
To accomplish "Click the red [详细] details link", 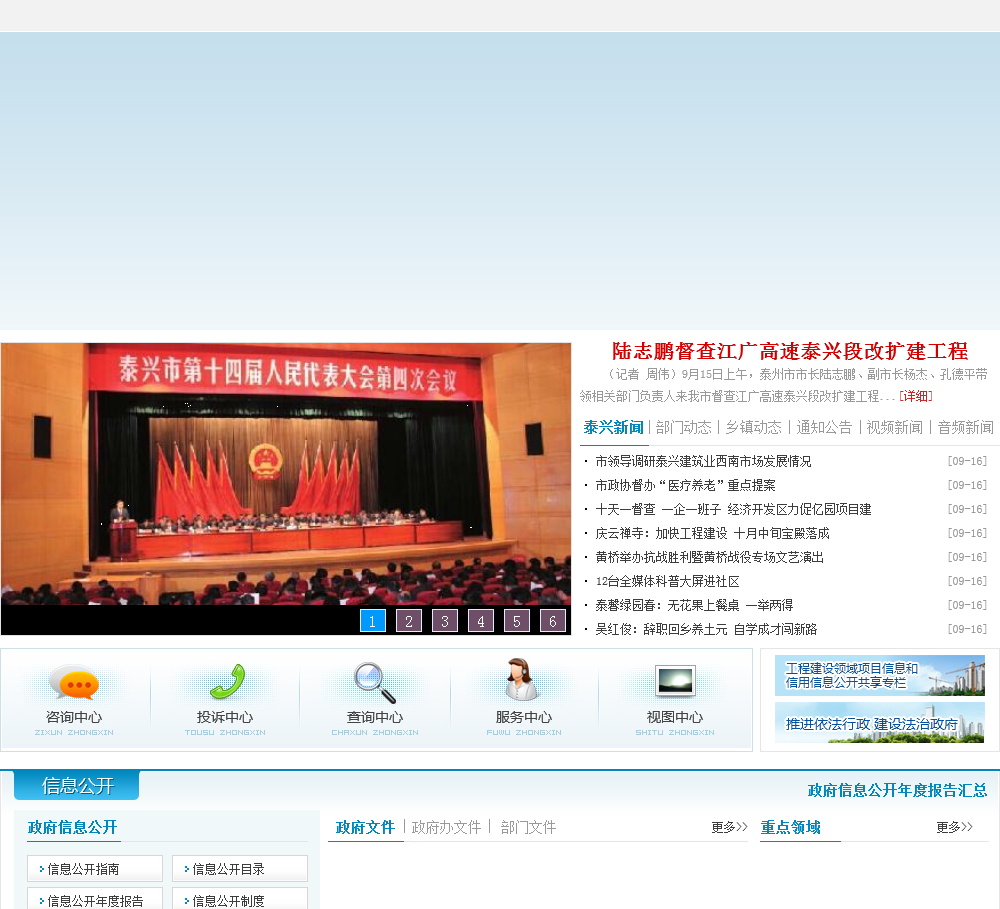I will pyautogui.click(x=916, y=396).
